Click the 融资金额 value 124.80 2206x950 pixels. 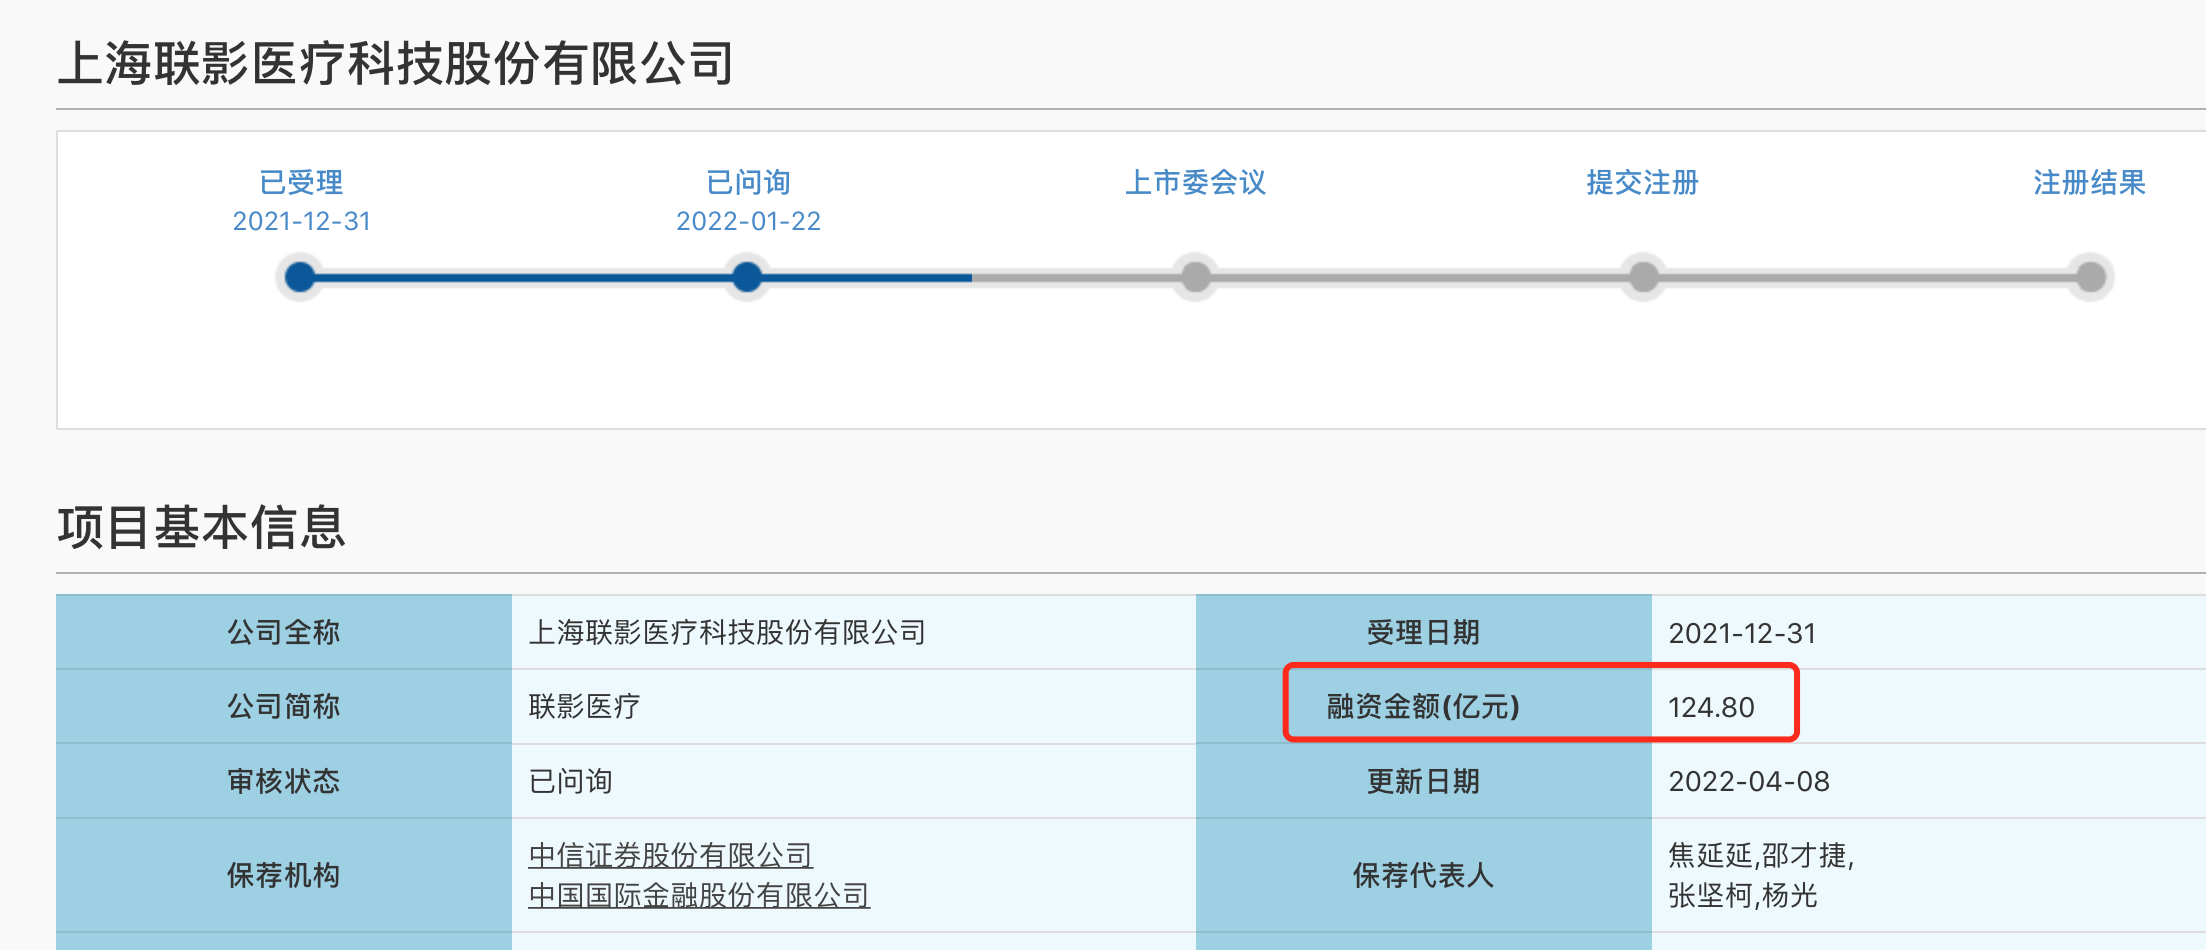click(1711, 707)
